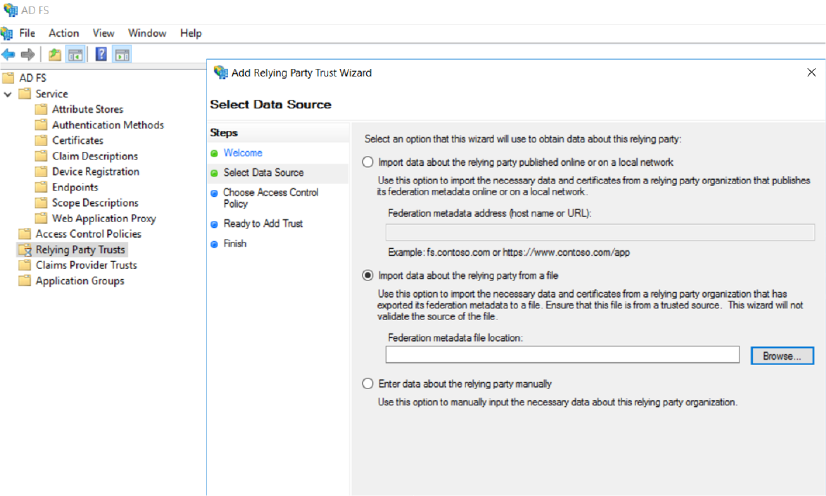Click the Access Control Policies folder icon
Image resolution: width=826 pixels, height=496 pixels.
point(24,234)
